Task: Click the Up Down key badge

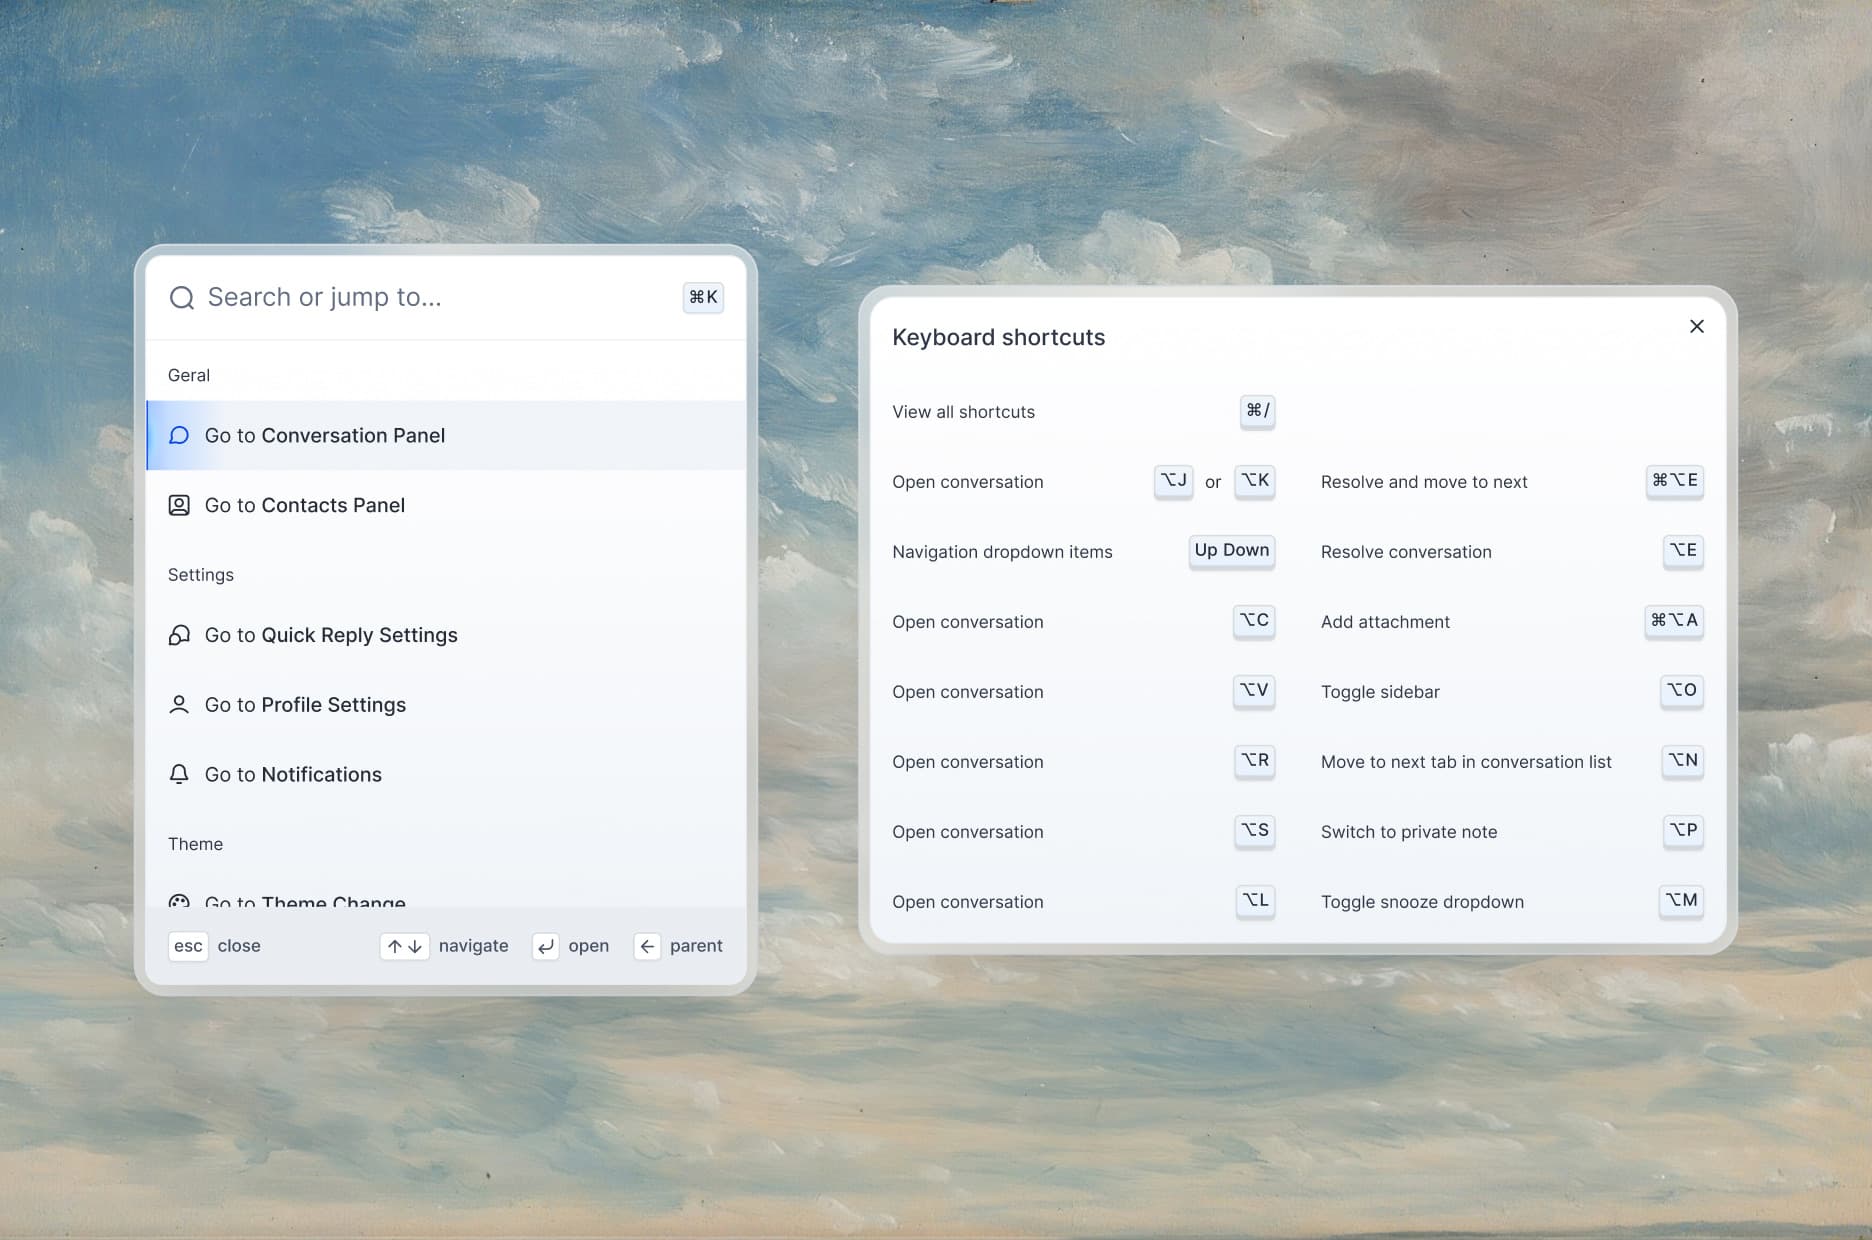Action: pyautogui.click(x=1232, y=551)
